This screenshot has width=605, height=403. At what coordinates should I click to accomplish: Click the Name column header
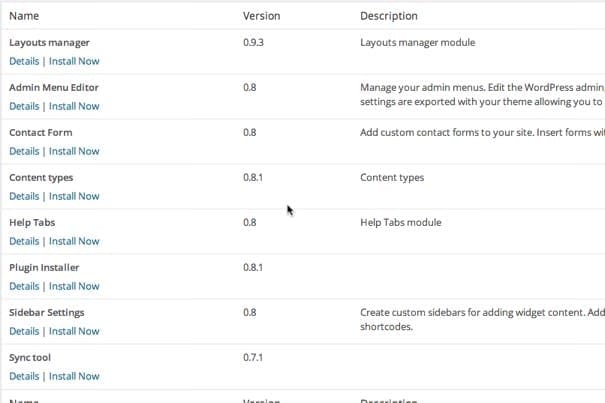click(x=24, y=16)
